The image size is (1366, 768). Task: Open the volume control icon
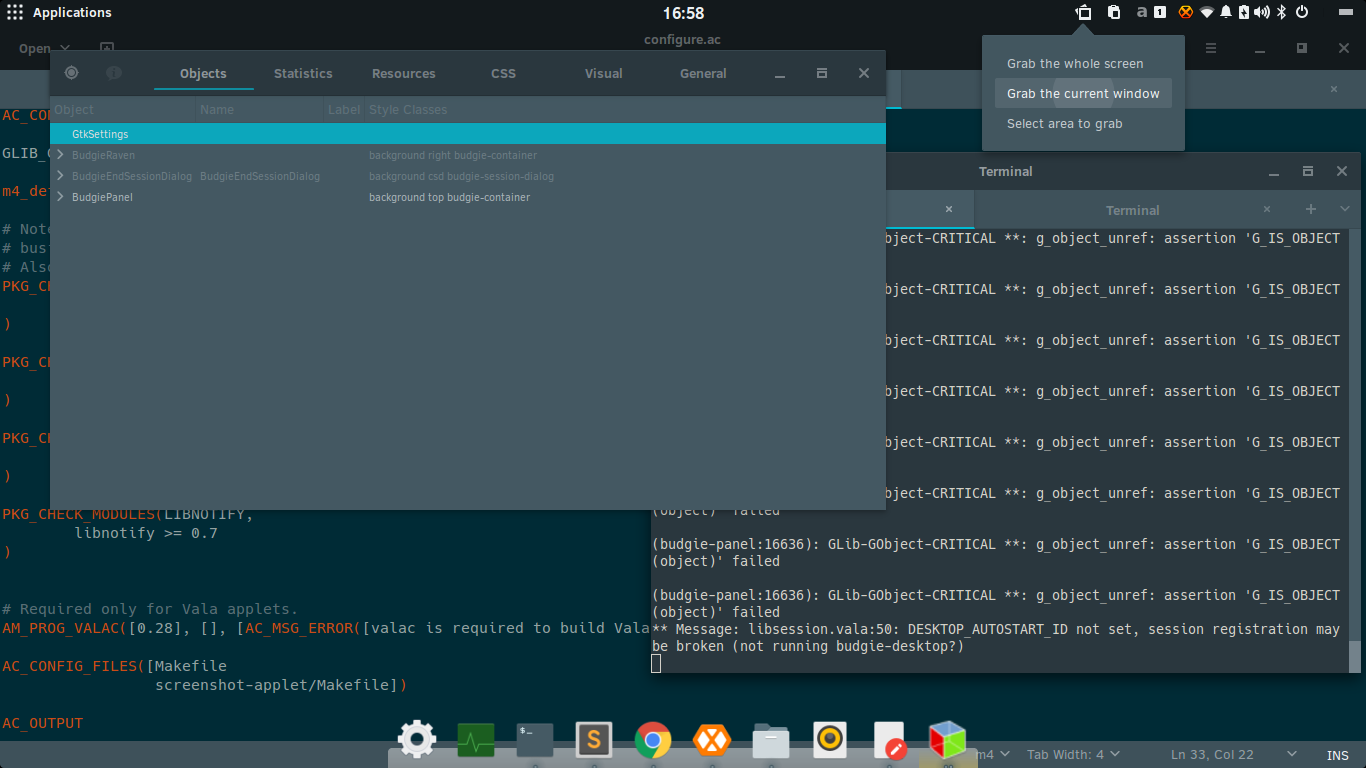(1262, 13)
